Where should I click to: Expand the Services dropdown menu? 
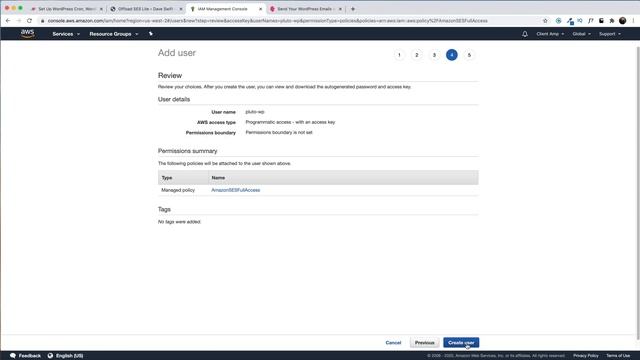tap(66, 34)
